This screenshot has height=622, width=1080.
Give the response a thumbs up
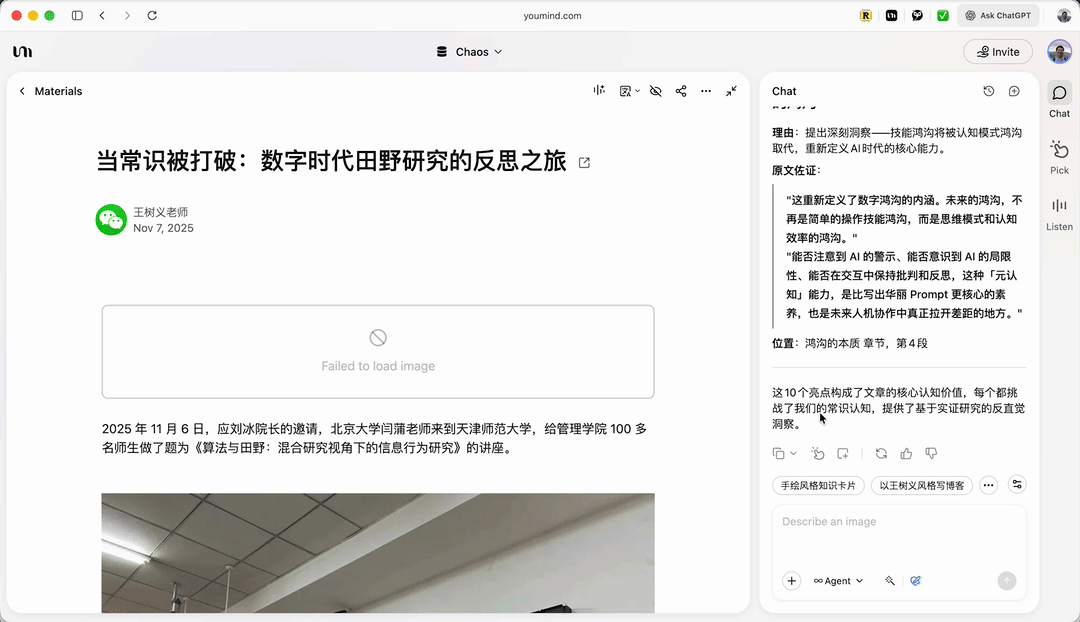(906, 453)
